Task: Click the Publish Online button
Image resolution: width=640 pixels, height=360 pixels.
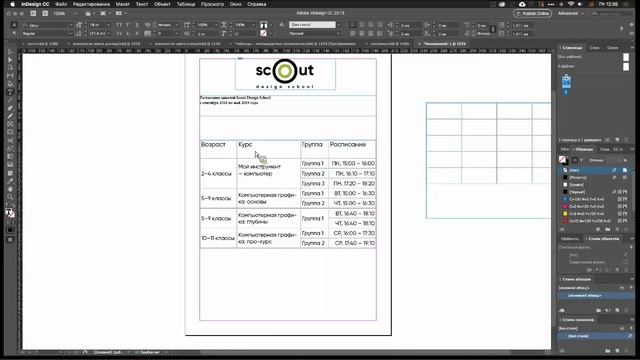Action: point(533,13)
